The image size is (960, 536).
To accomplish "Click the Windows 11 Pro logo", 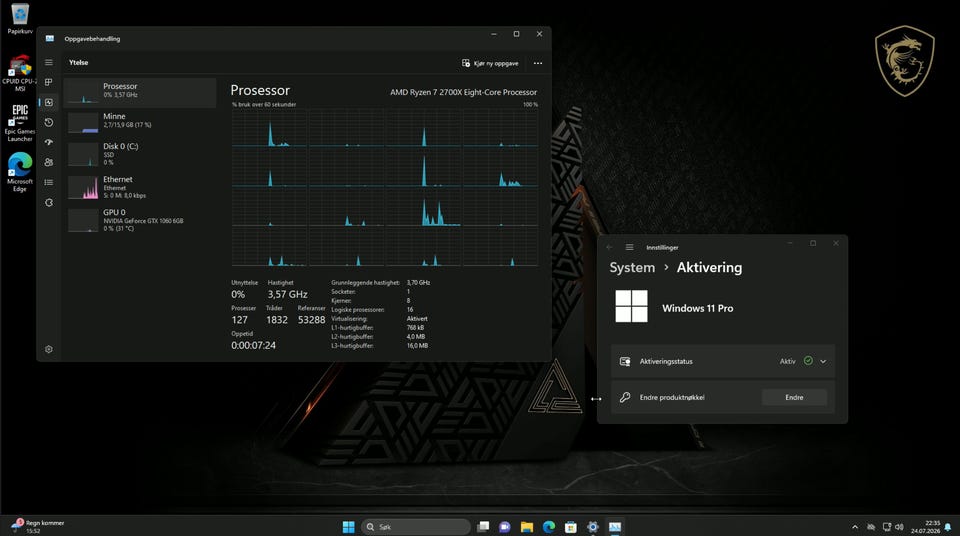I will pyautogui.click(x=631, y=306).
